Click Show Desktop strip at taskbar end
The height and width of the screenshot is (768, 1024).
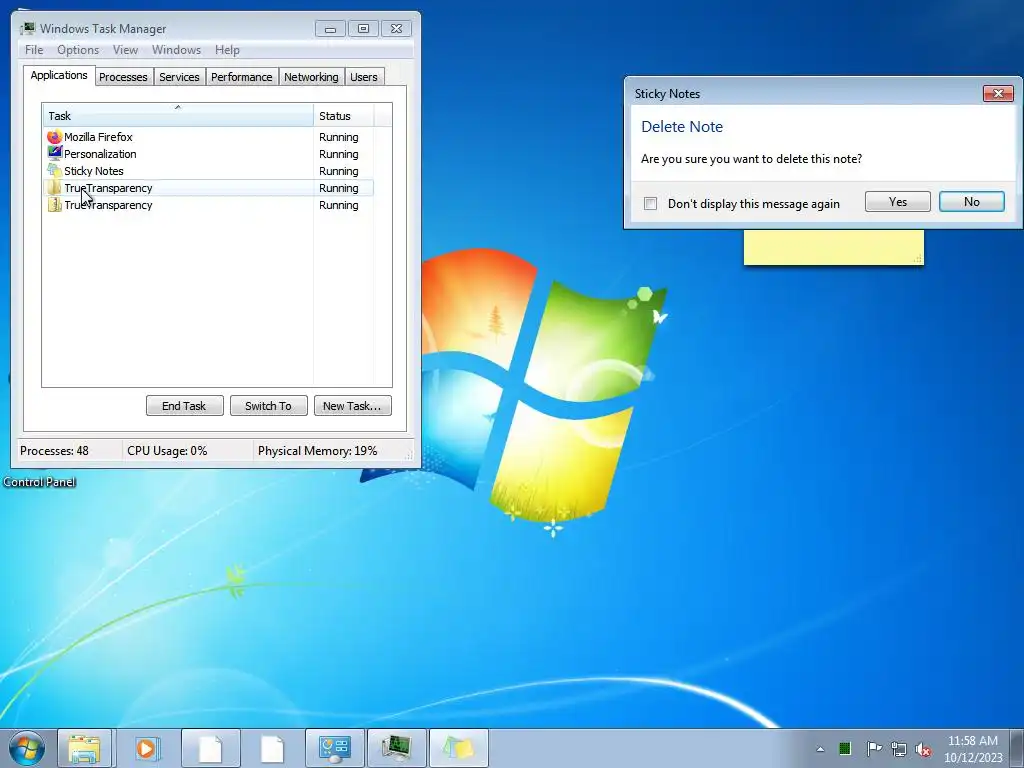(x=1017, y=748)
